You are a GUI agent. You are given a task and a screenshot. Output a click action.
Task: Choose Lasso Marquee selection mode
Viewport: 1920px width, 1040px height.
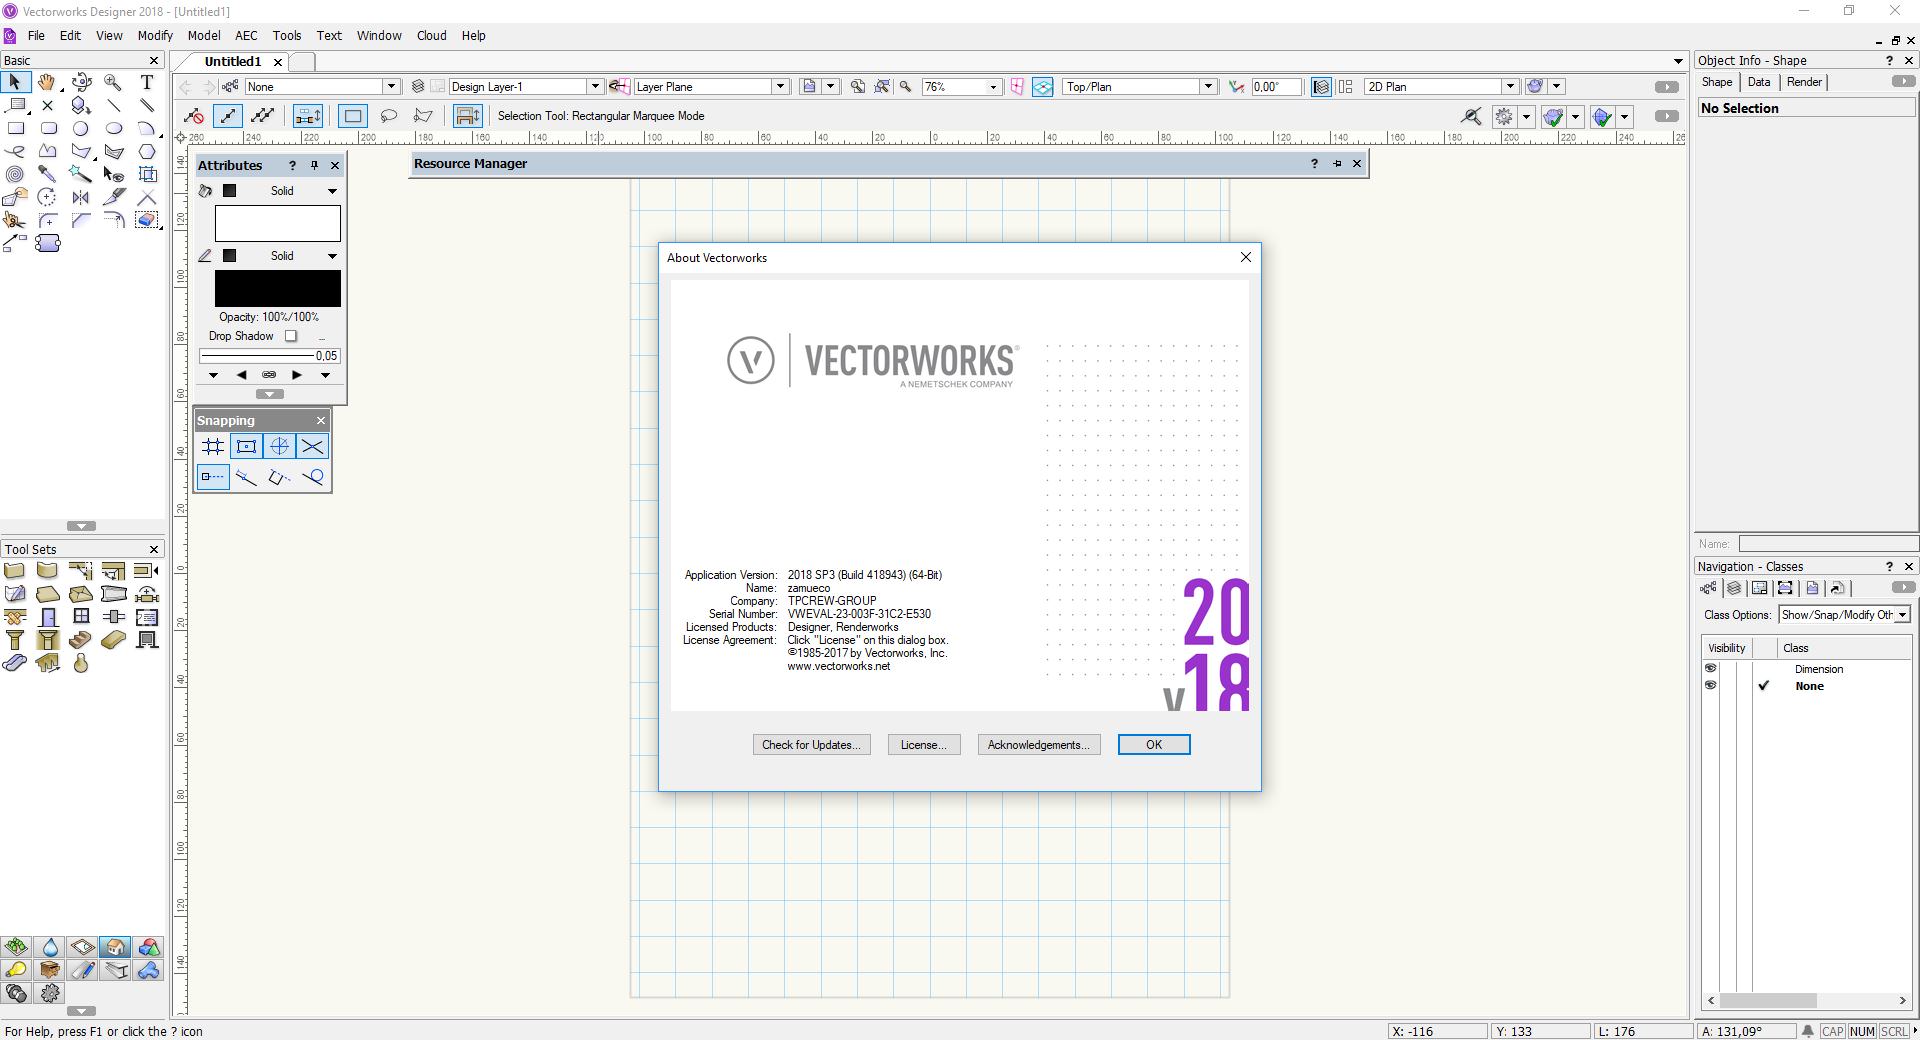(389, 116)
